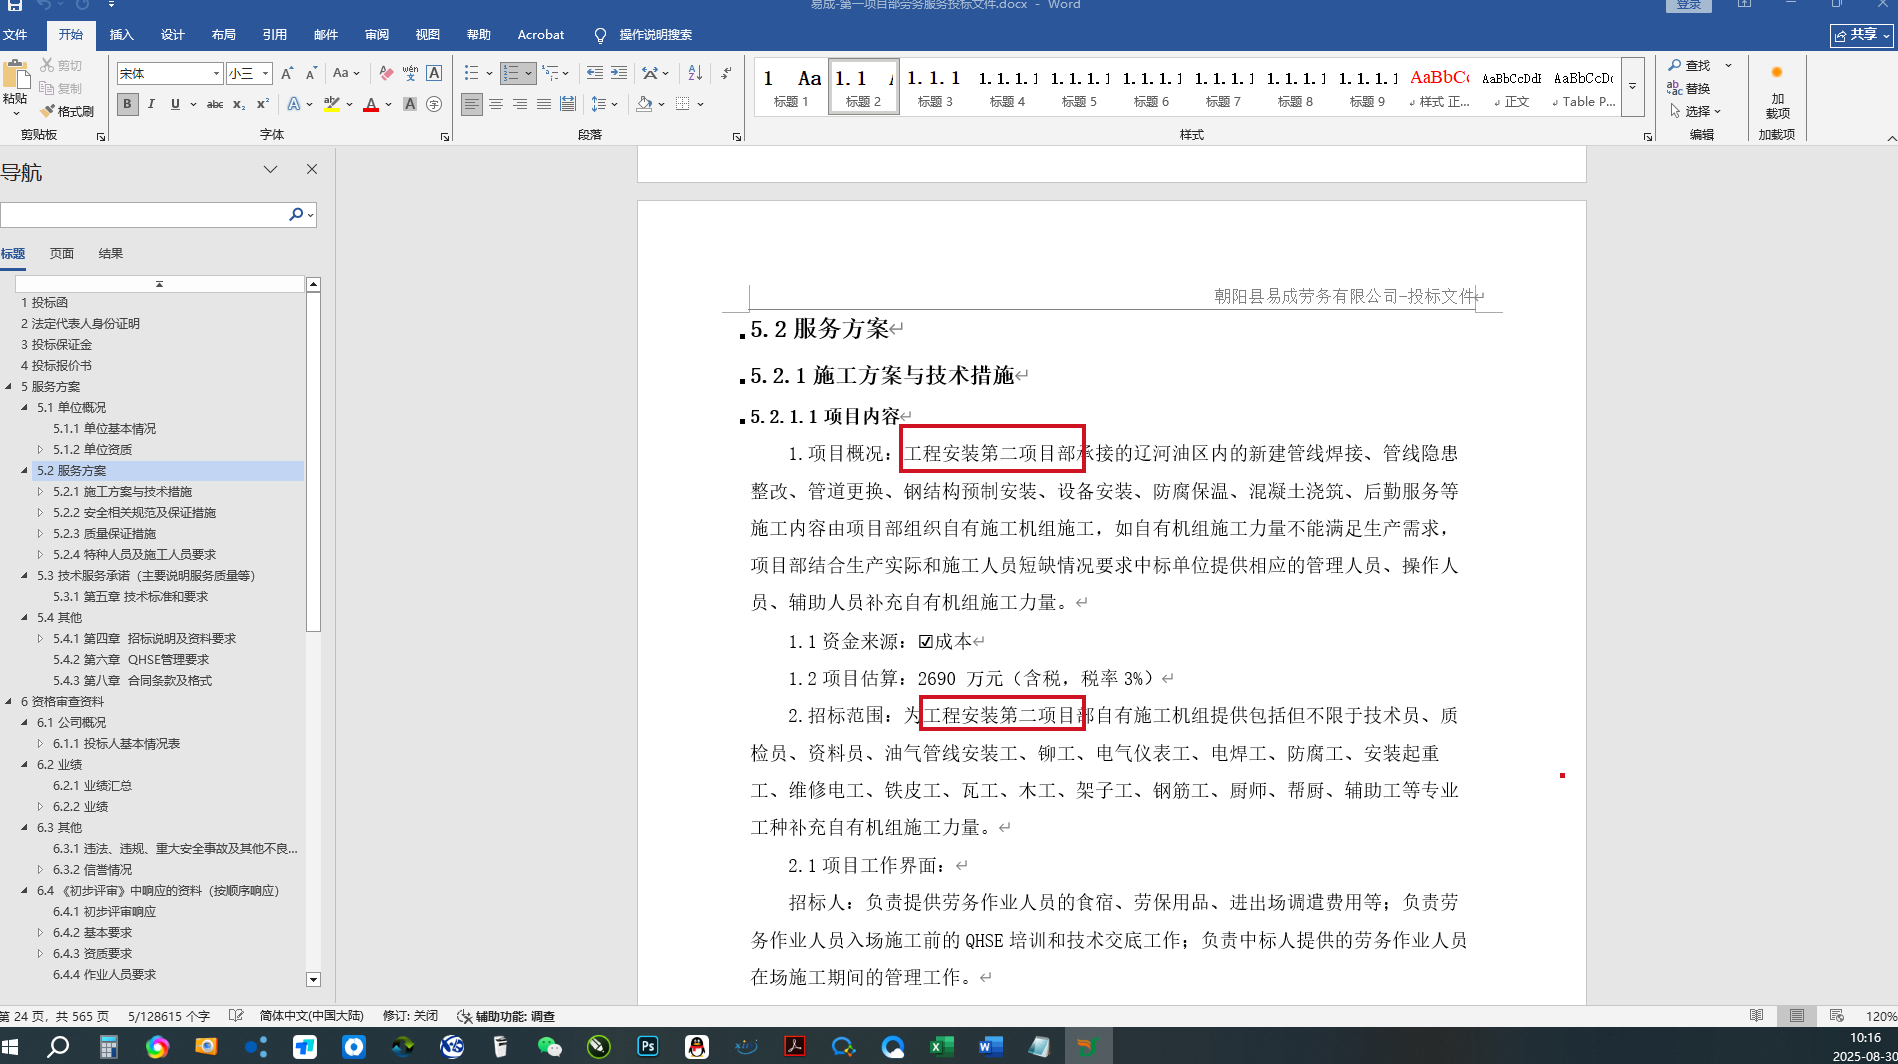Click the Bold formatting button
Screen dimensions: 1898x1064
(x=127, y=104)
